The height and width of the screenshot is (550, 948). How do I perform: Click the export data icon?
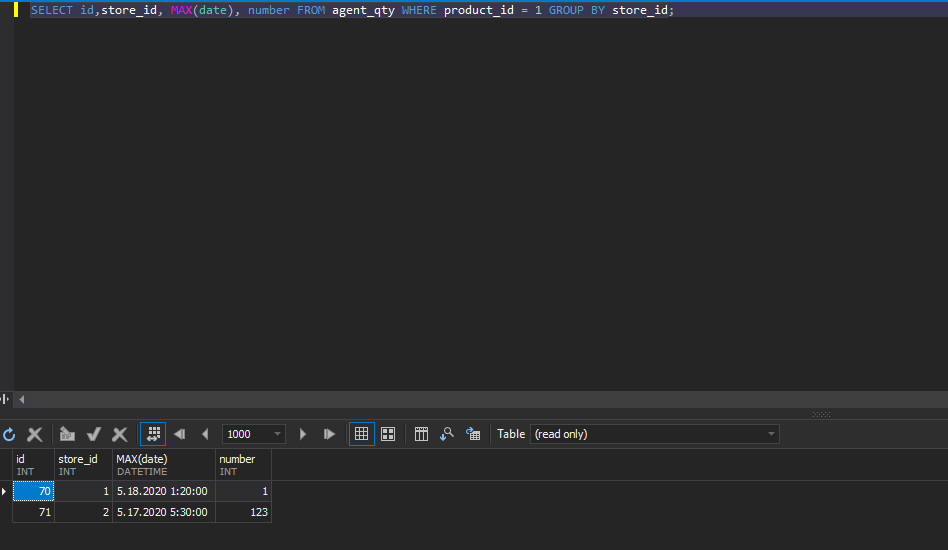[473, 434]
